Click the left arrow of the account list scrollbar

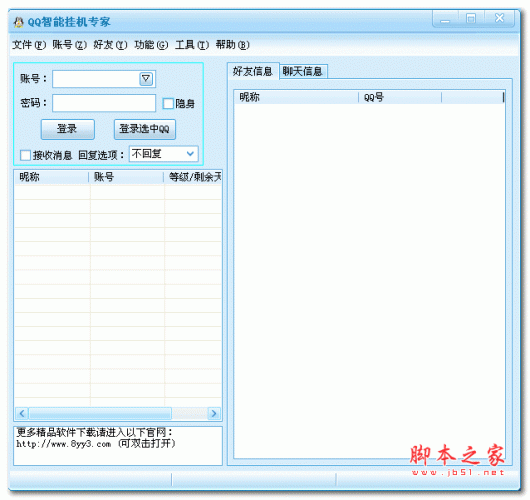[22, 413]
